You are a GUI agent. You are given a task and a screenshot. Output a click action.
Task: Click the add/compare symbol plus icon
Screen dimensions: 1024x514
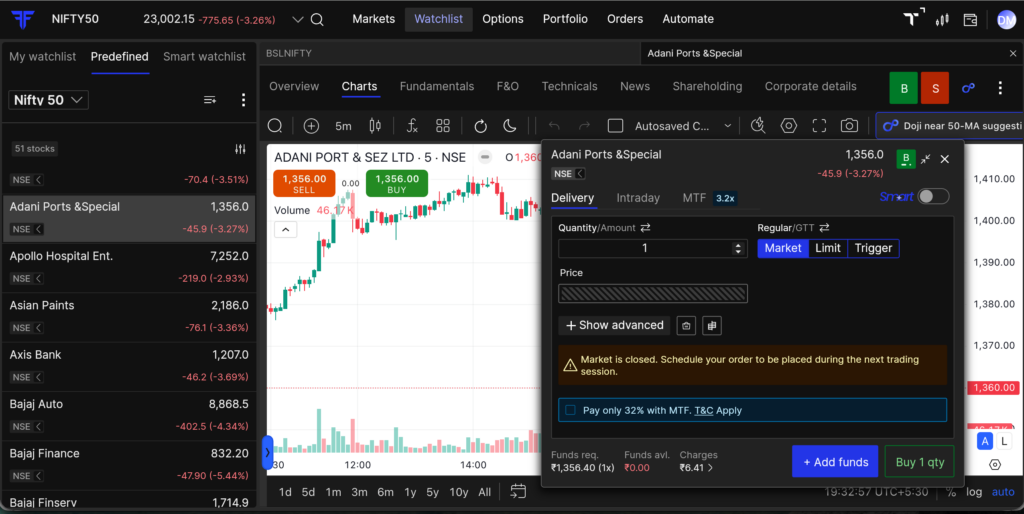click(x=312, y=125)
